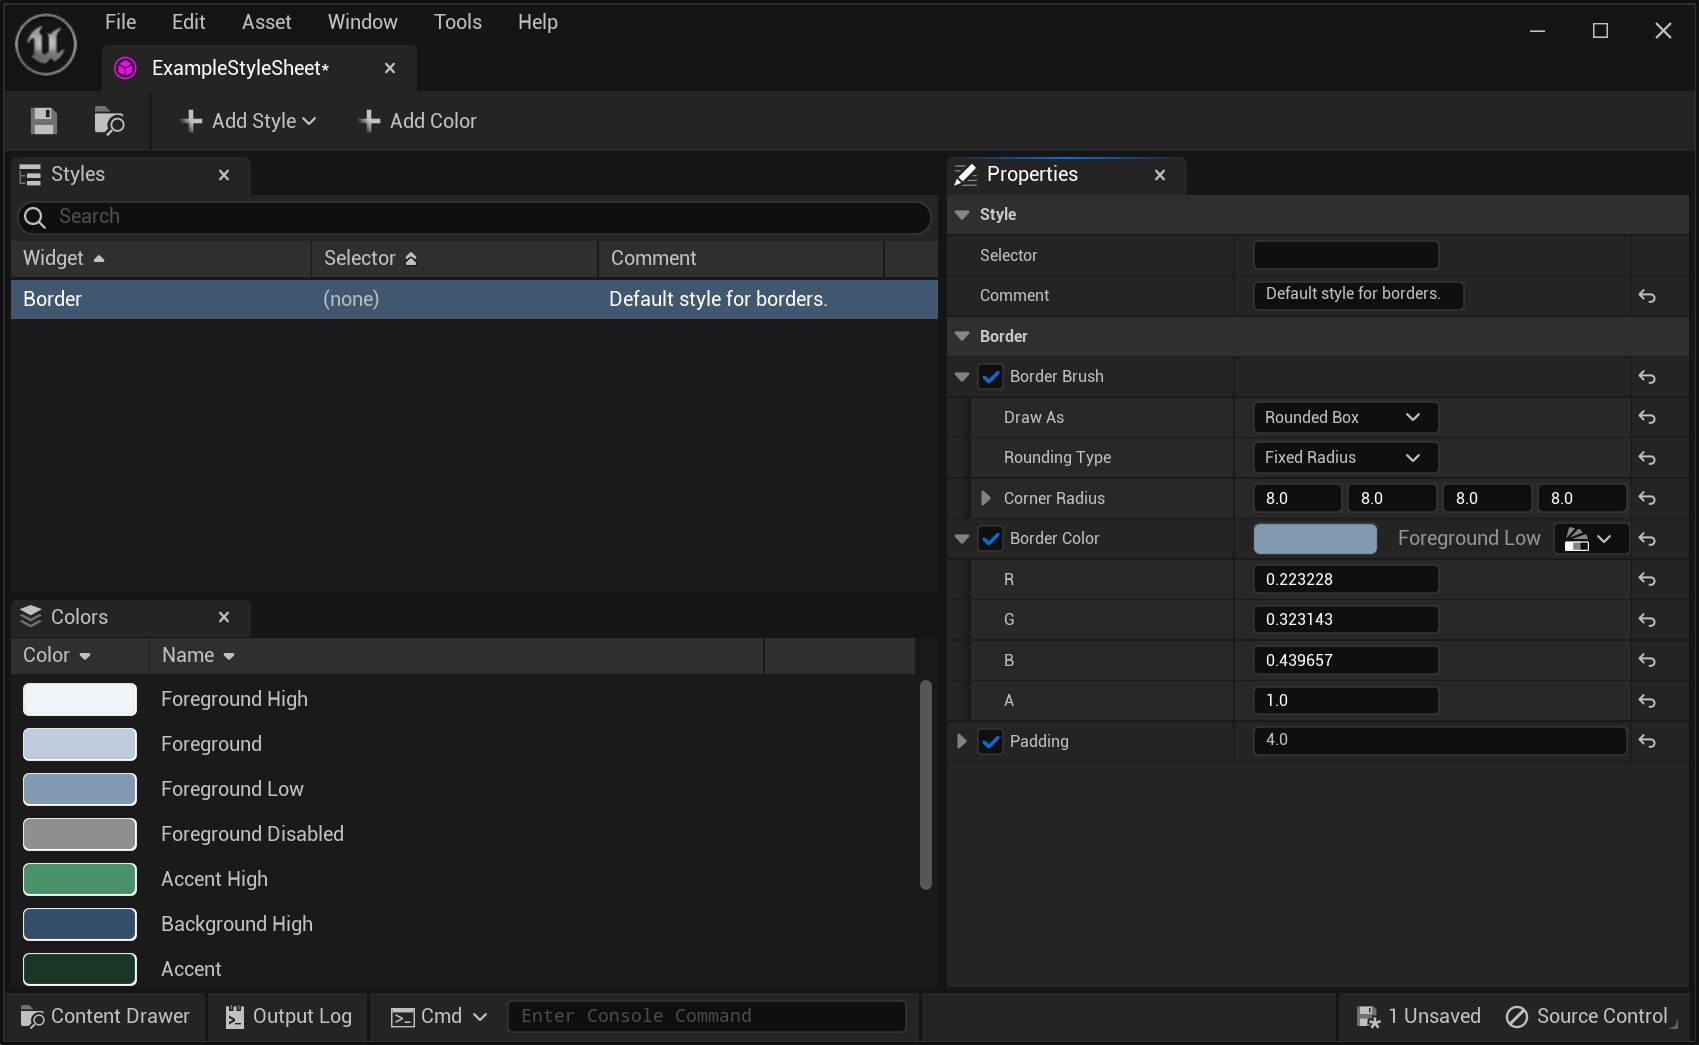This screenshot has height=1045, width=1699.
Task: Uncheck the Border Color checkbox
Action: [990, 538]
